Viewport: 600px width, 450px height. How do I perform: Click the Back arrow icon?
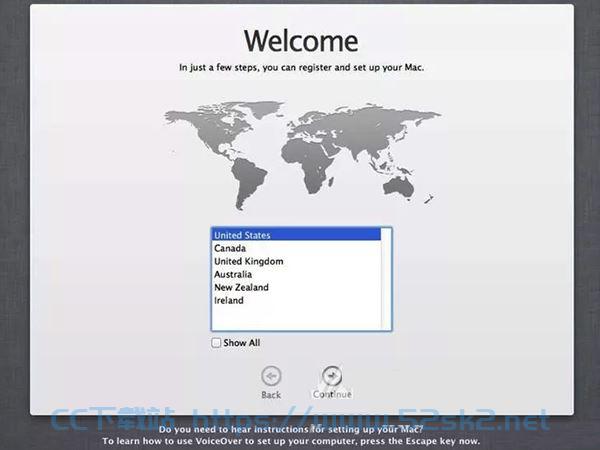(x=271, y=376)
